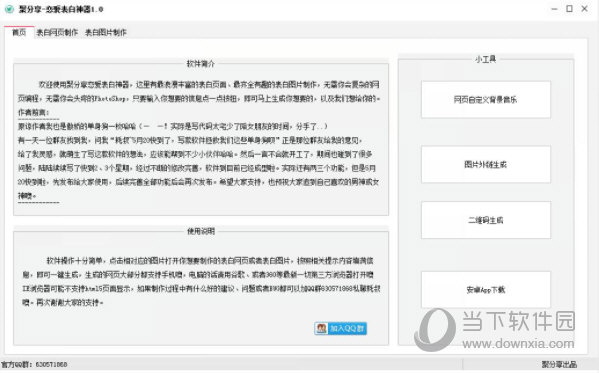Click the 使用说明 group title

(201, 231)
